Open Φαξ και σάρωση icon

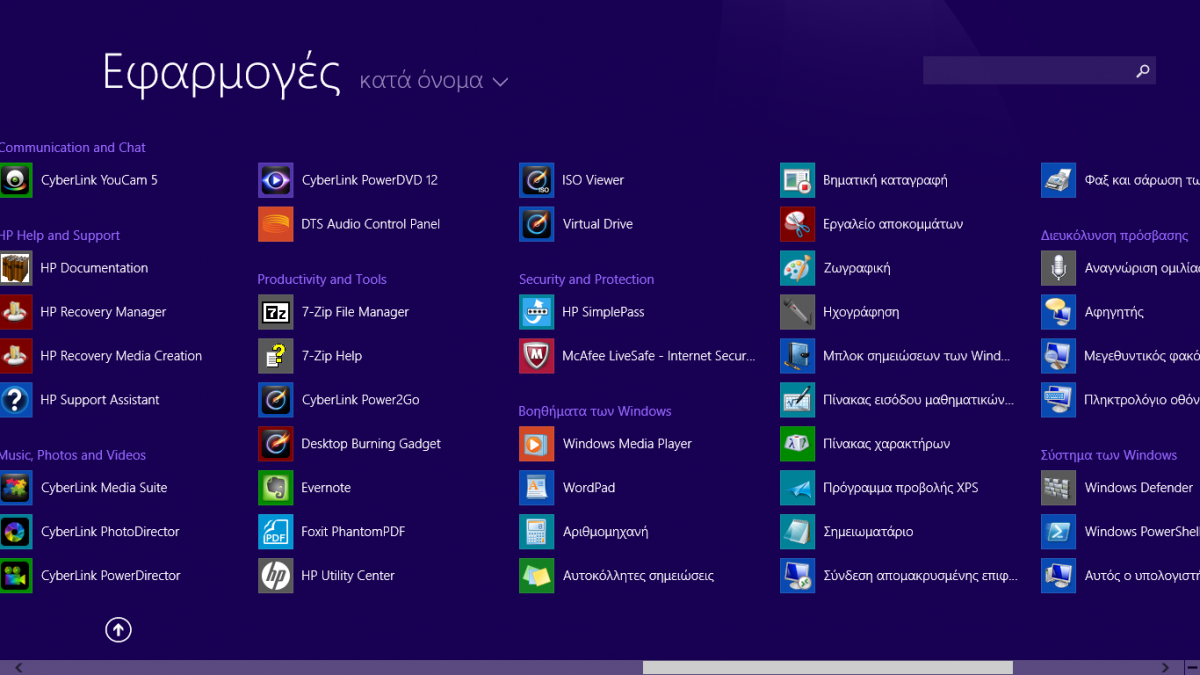click(1058, 180)
